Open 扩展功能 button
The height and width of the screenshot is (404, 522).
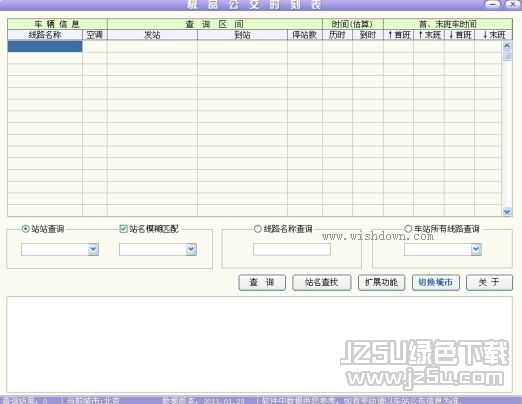[382, 282]
